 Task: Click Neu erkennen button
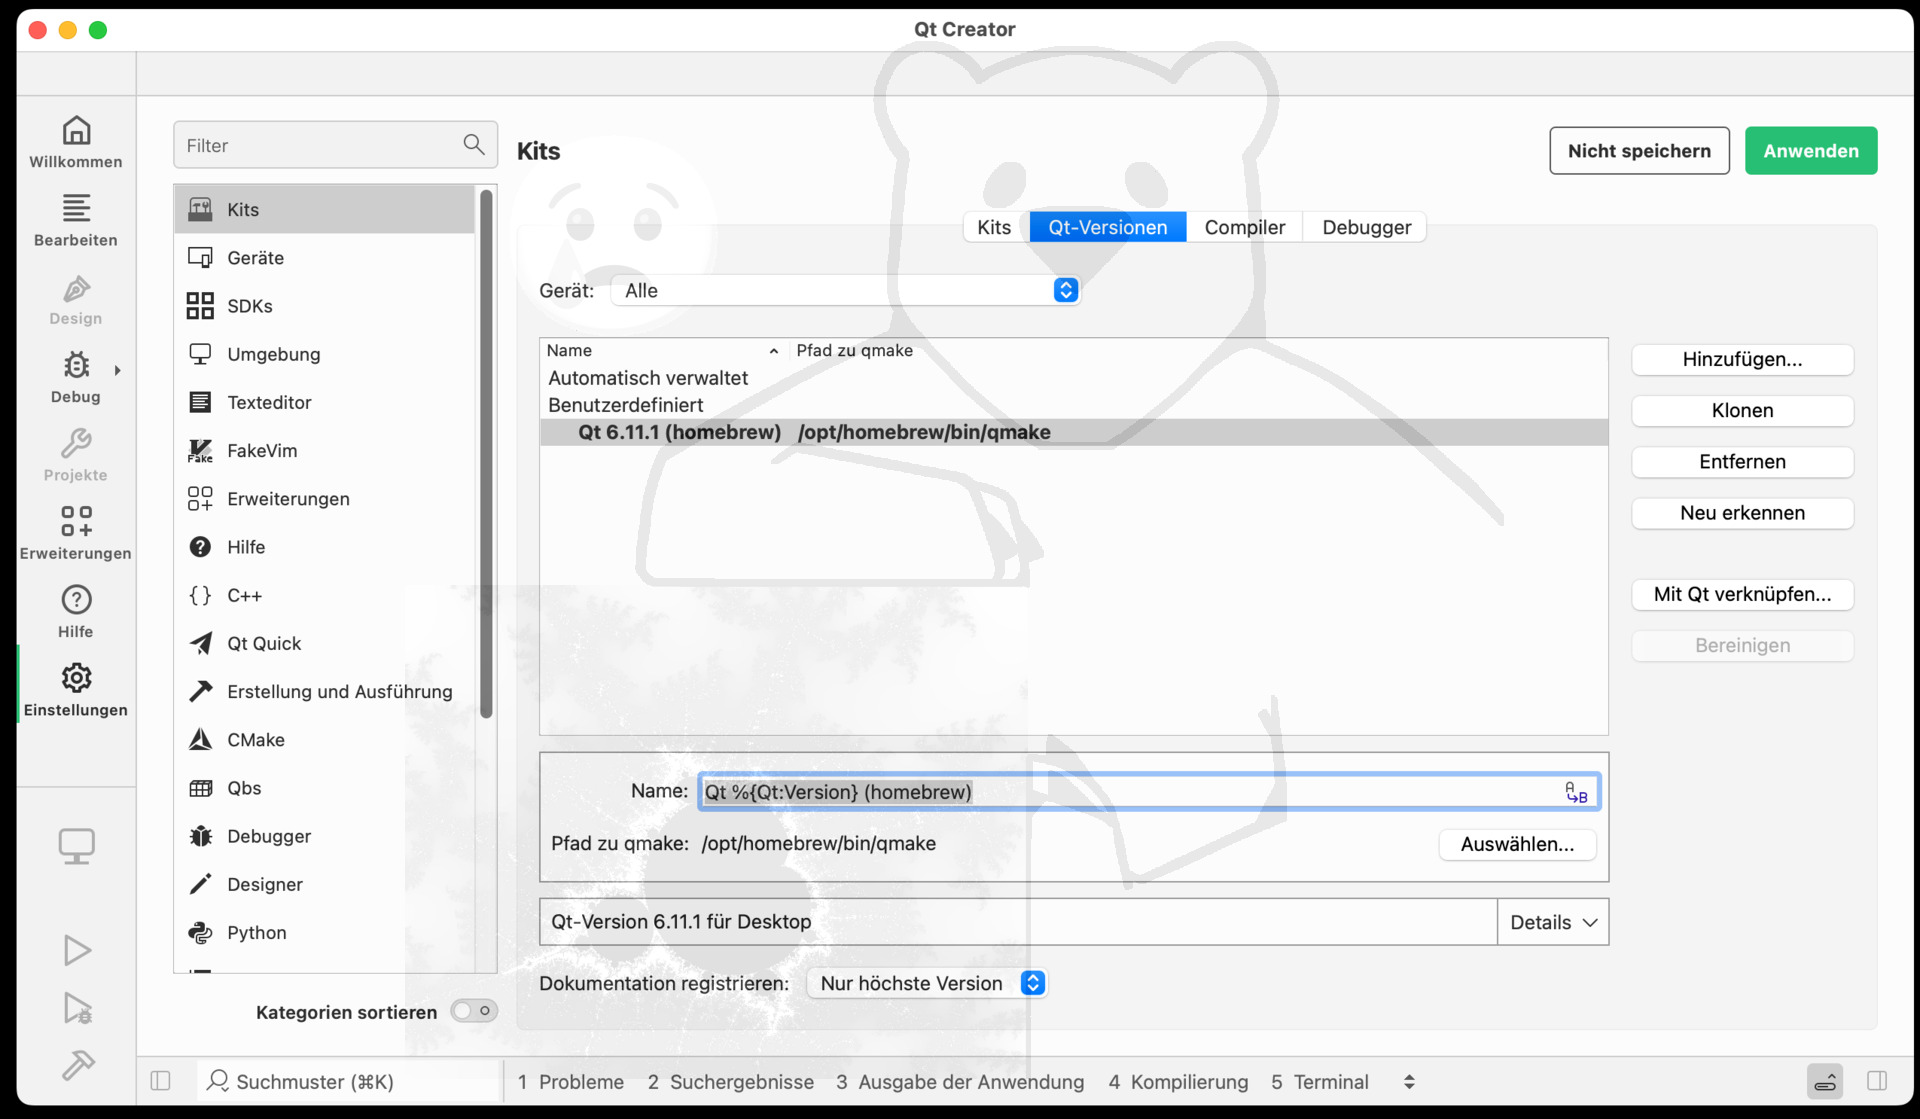(x=1742, y=513)
